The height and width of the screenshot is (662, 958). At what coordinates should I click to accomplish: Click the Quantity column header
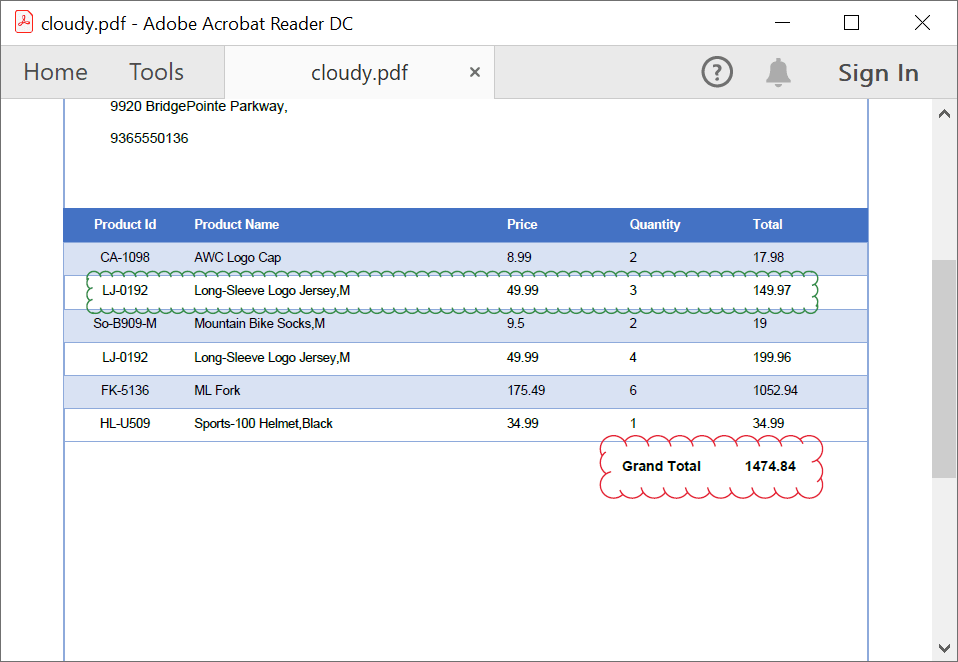(x=654, y=224)
